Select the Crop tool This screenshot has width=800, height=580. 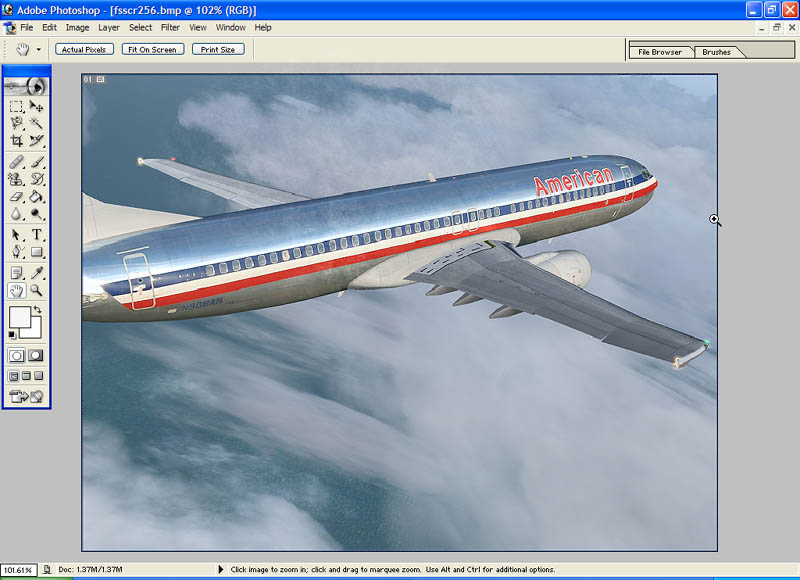coord(17,141)
